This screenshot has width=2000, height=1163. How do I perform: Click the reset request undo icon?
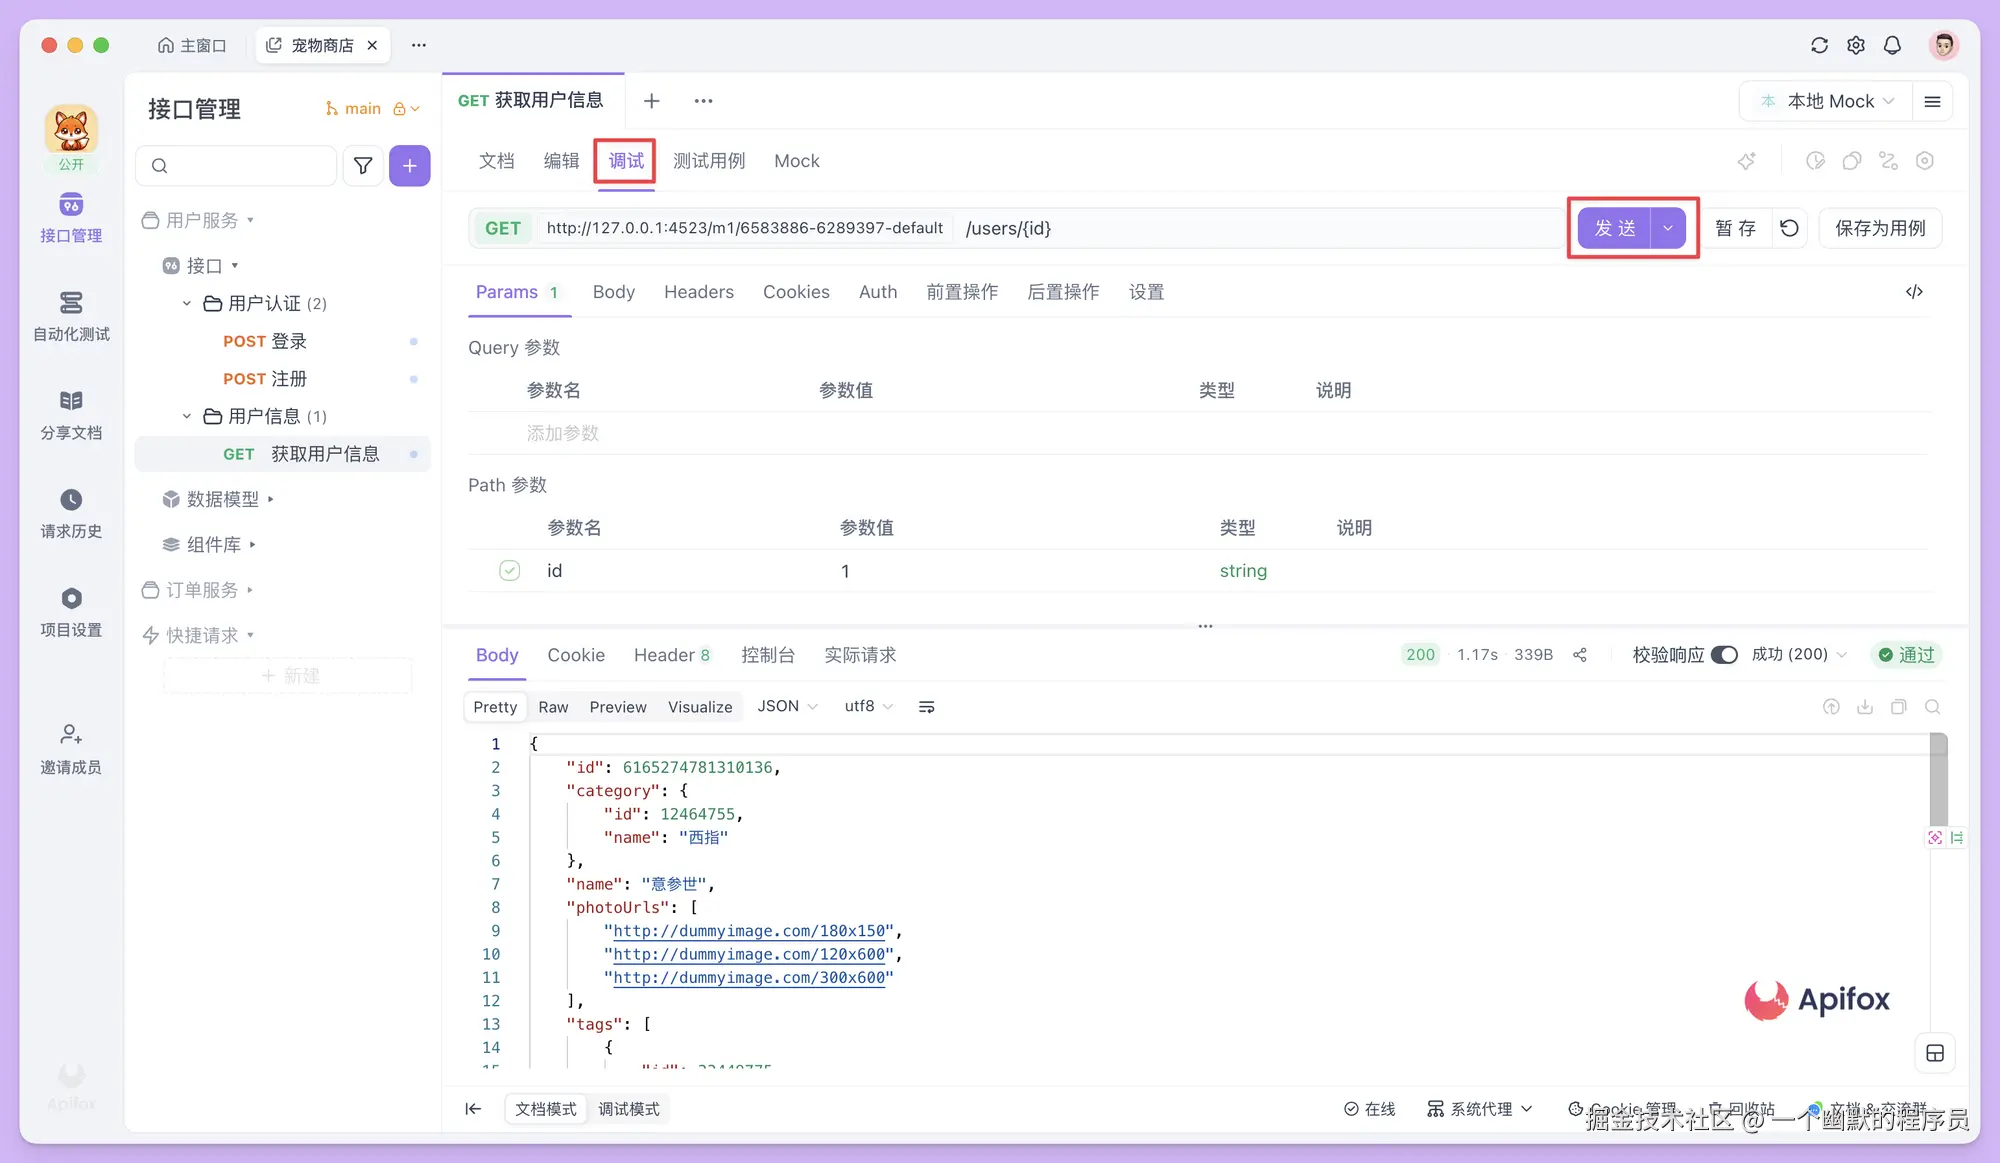point(1789,228)
